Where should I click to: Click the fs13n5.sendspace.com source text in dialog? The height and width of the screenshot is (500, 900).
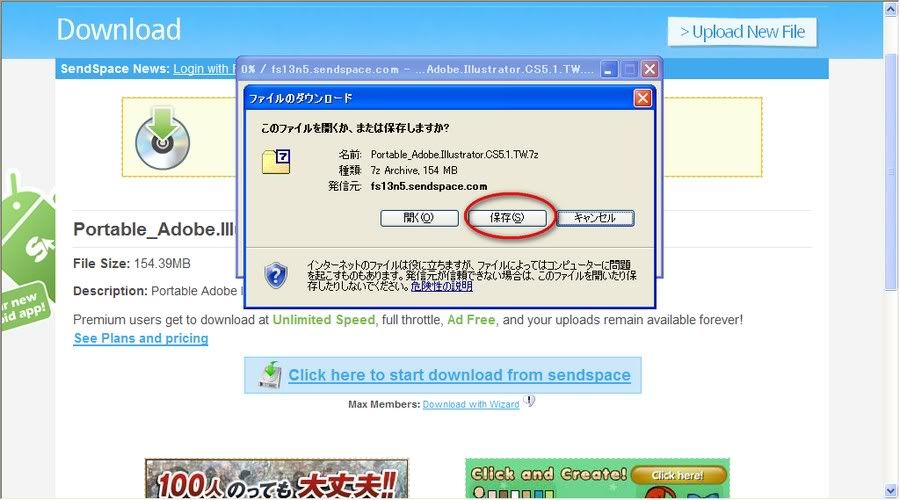429,187
